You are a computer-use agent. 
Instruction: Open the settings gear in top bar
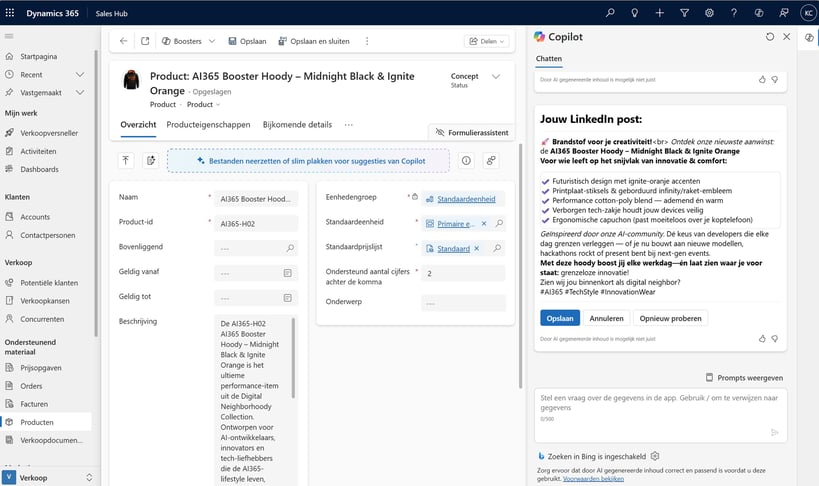tap(709, 13)
